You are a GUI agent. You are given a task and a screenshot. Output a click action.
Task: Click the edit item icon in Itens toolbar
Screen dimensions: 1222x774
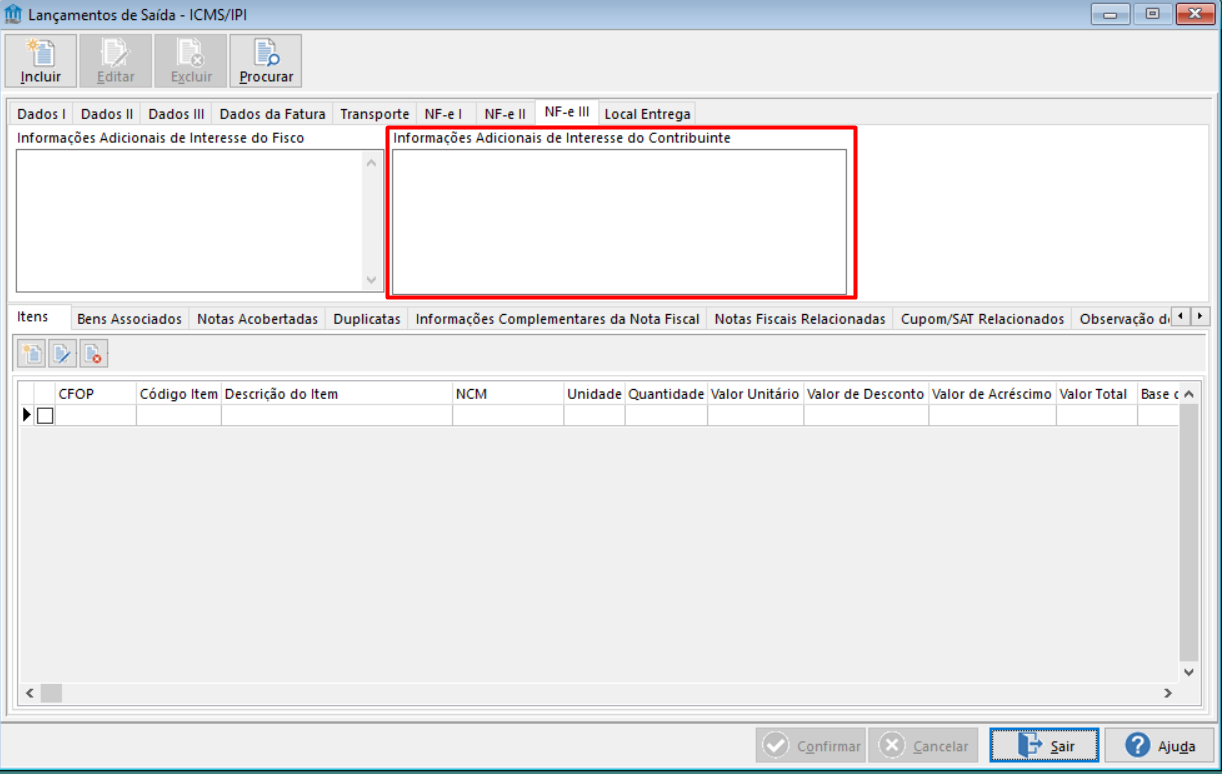[x=63, y=353]
